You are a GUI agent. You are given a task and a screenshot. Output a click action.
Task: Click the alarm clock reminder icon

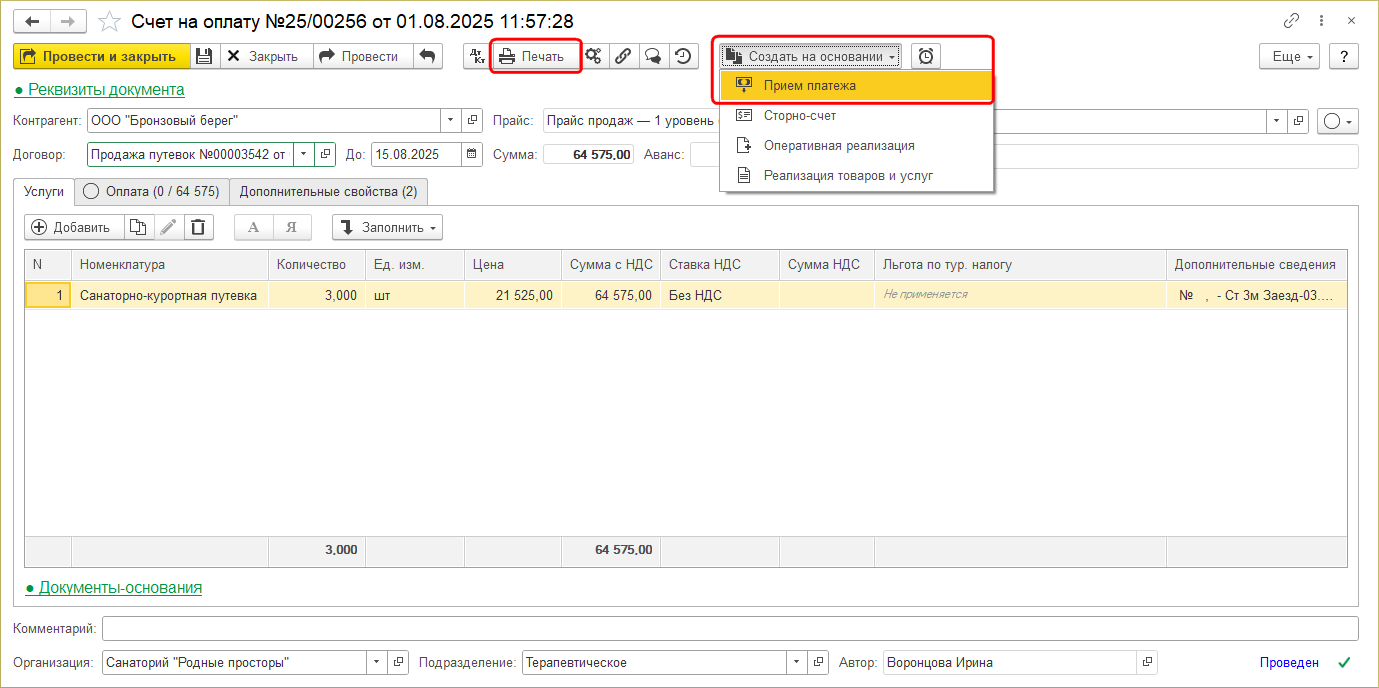coord(926,56)
